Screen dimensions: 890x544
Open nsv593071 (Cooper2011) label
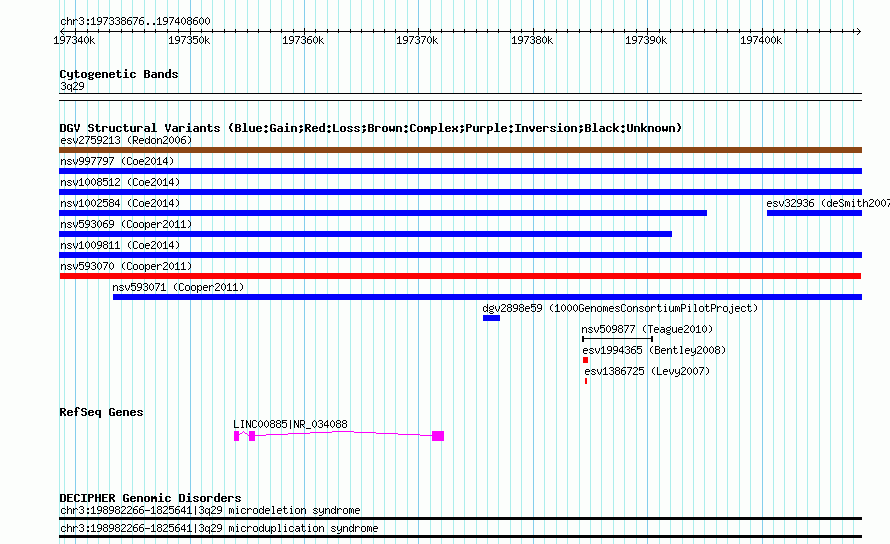178,287
